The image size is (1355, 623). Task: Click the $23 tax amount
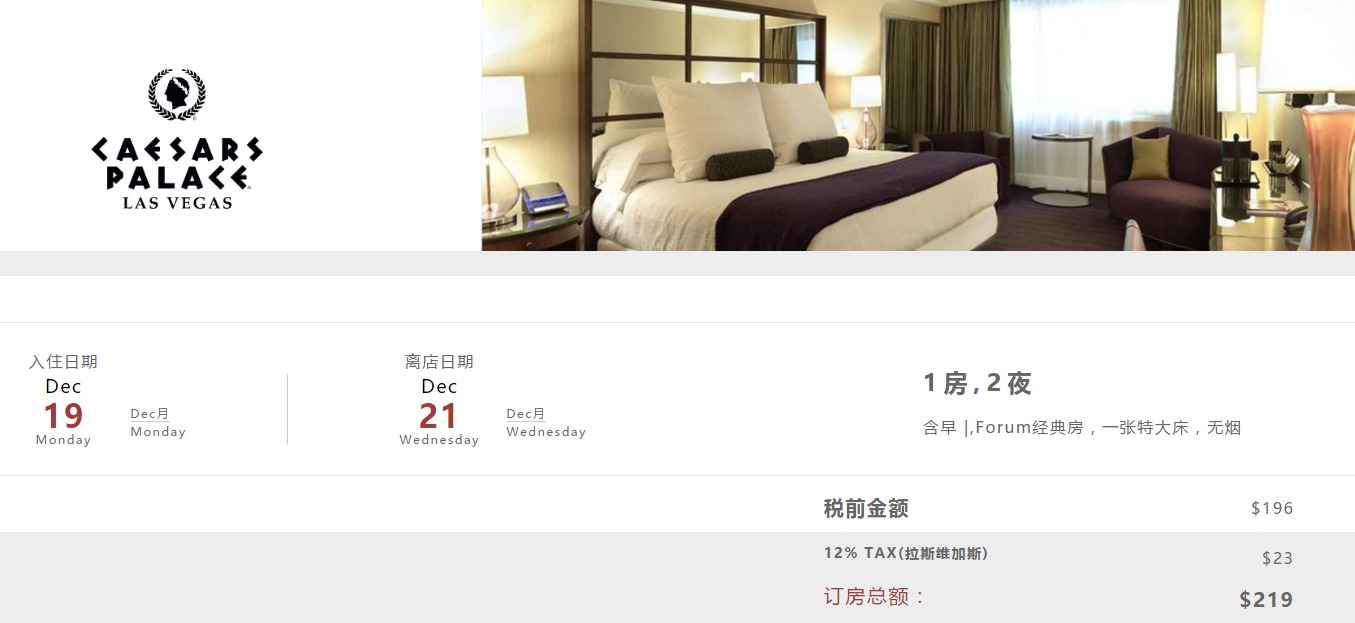click(1277, 558)
